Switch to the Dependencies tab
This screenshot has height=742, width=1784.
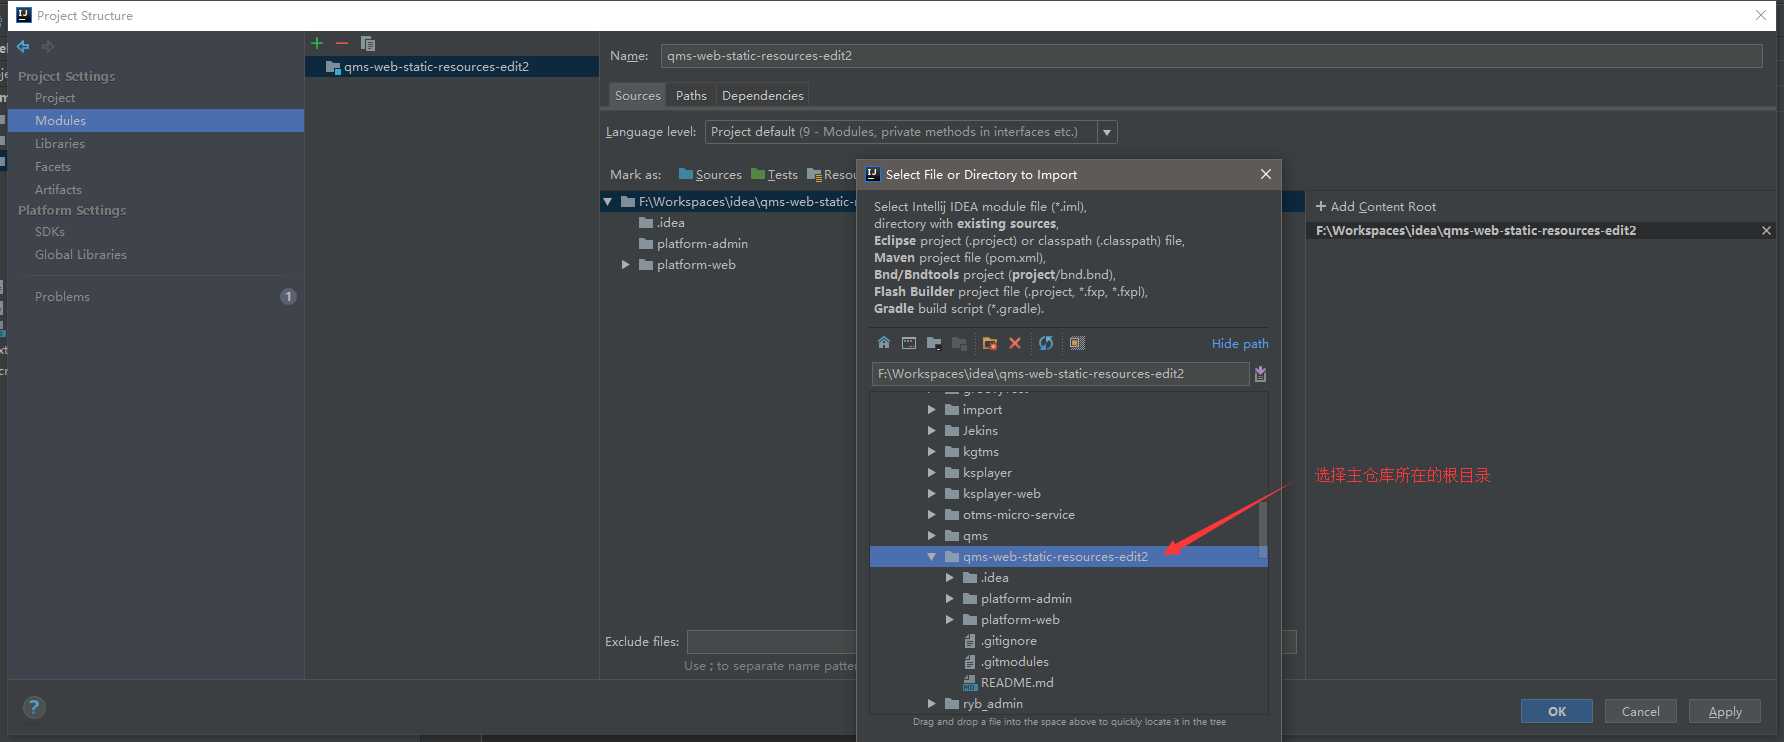point(762,95)
